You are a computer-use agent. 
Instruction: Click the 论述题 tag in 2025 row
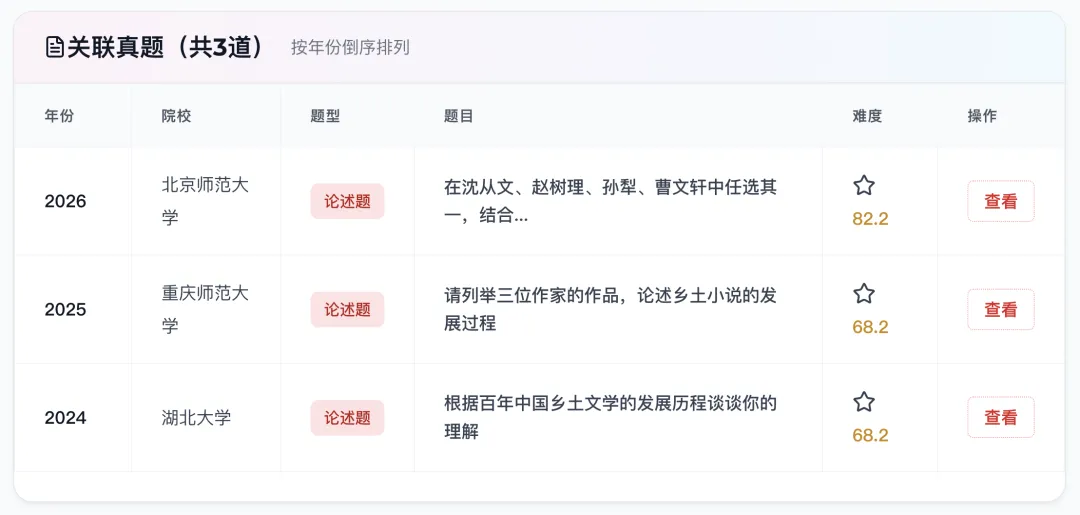[x=347, y=309]
